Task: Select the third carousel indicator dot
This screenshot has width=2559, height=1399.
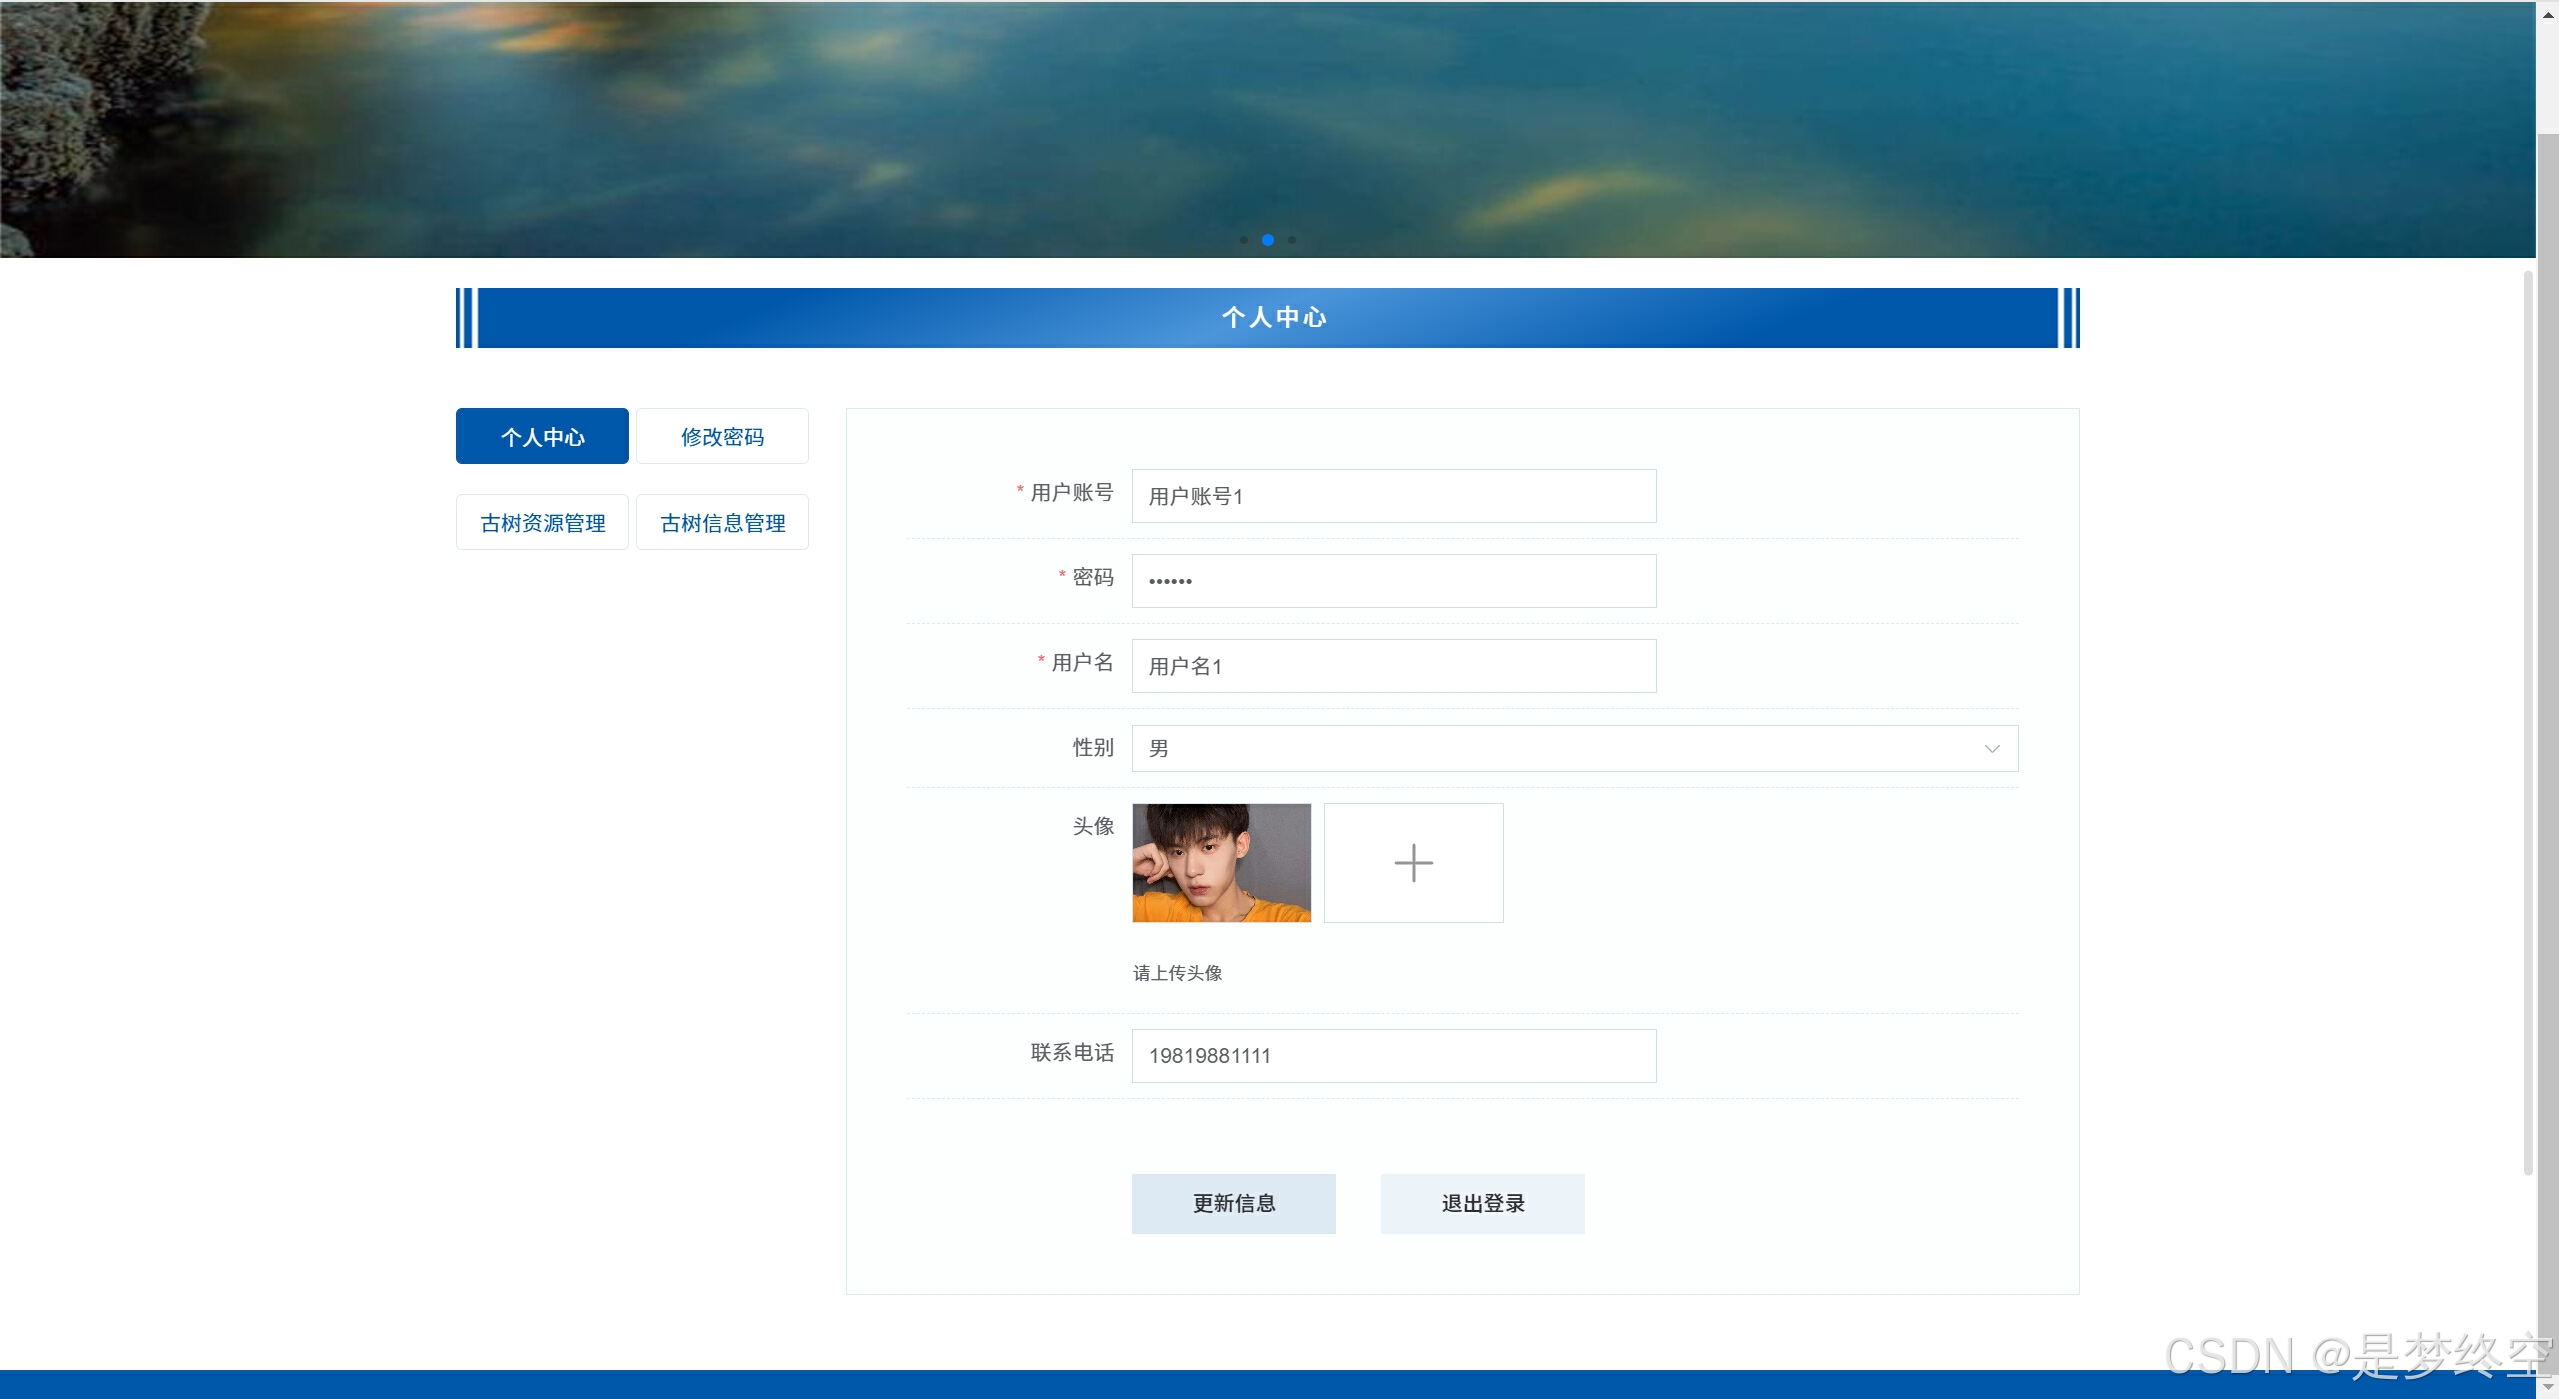Action: tap(1292, 240)
